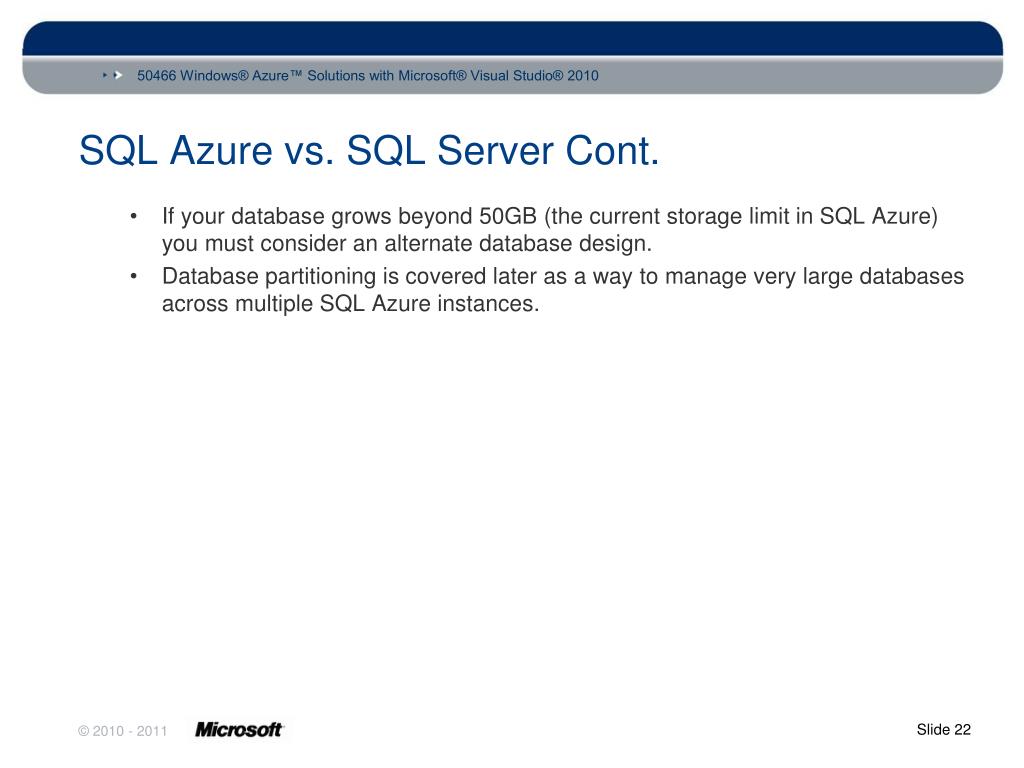This screenshot has height=768, width=1024.
Task: Click the trademark symbol after Azure
Action: 296,72
